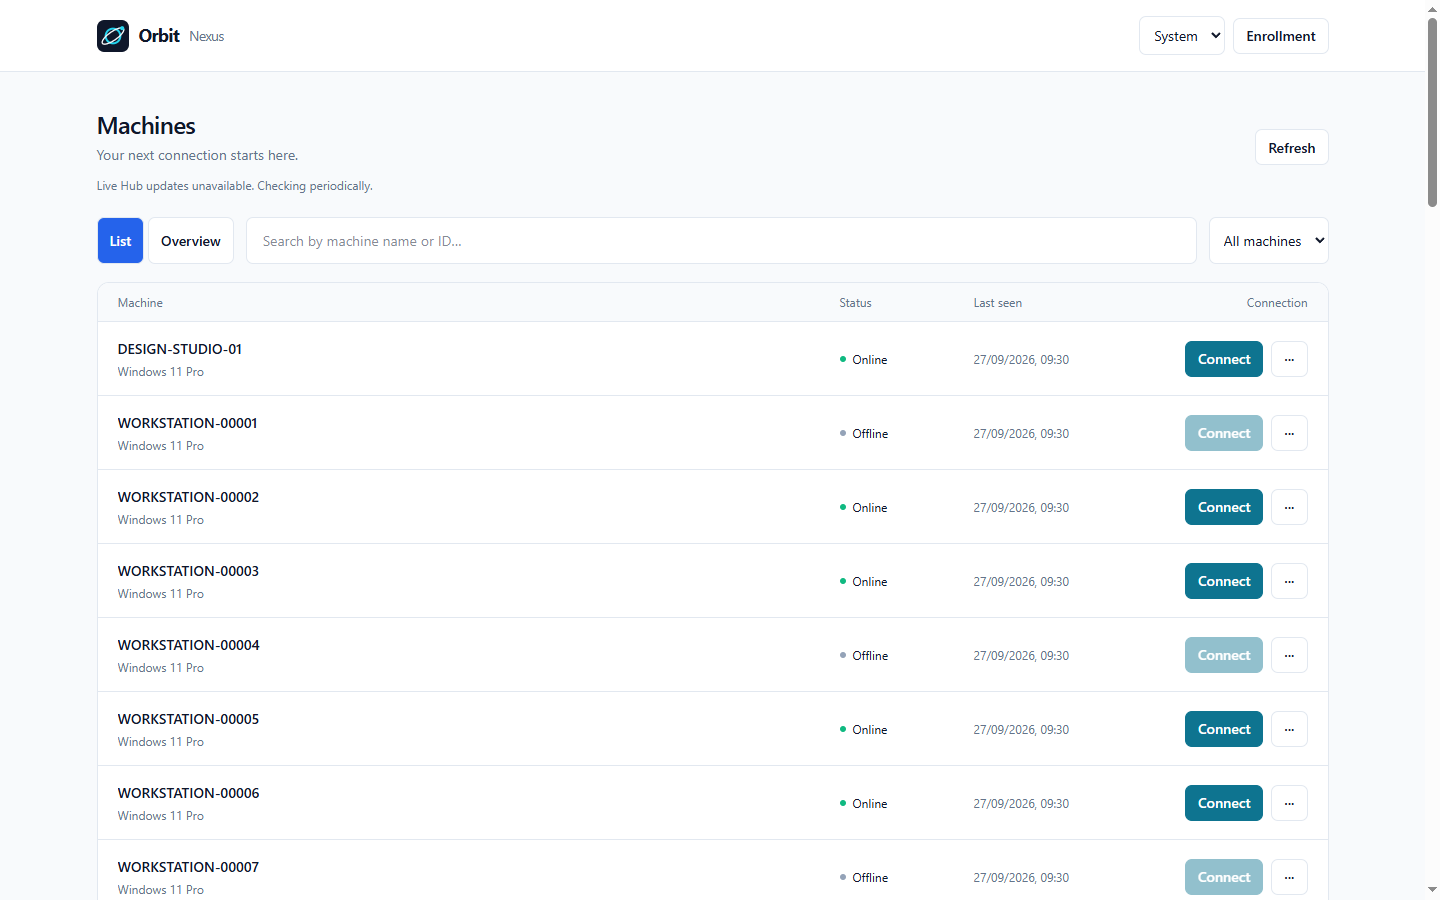Select the WORKSTATION-00002 machine name
The width and height of the screenshot is (1440, 900).
[x=188, y=497]
